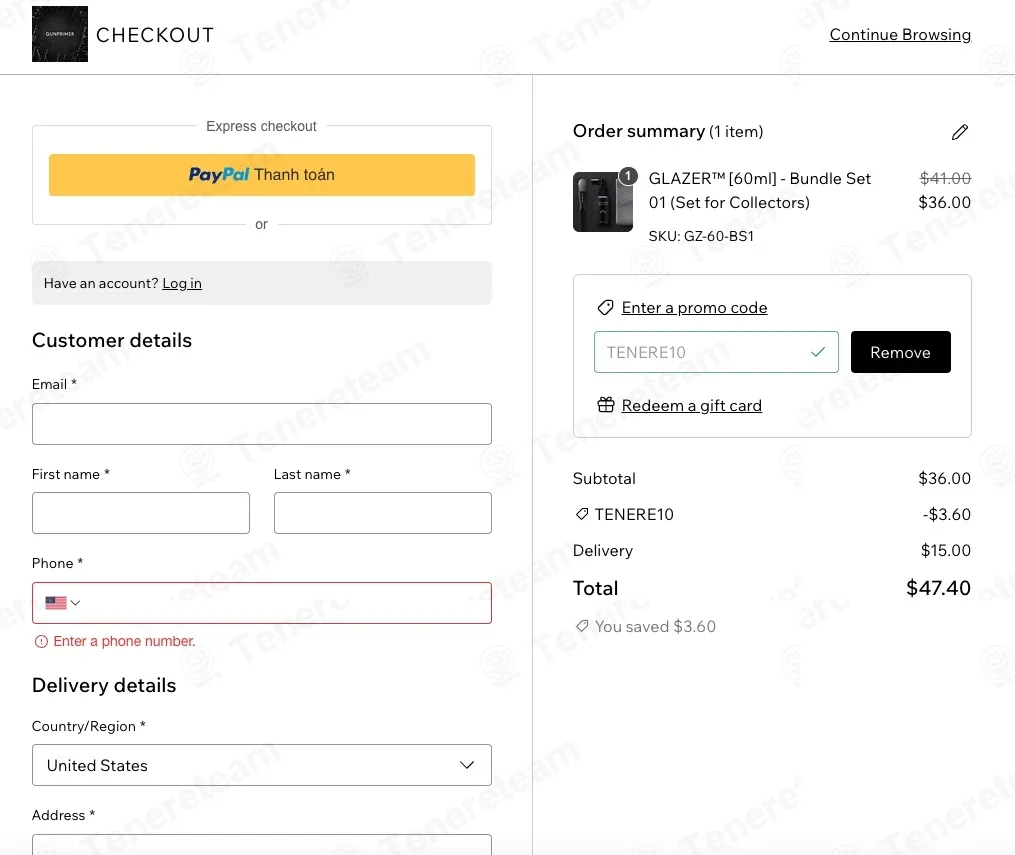1015x855 pixels.
Task: Click the TENERE10 promo code field
Action: pyautogui.click(x=716, y=352)
